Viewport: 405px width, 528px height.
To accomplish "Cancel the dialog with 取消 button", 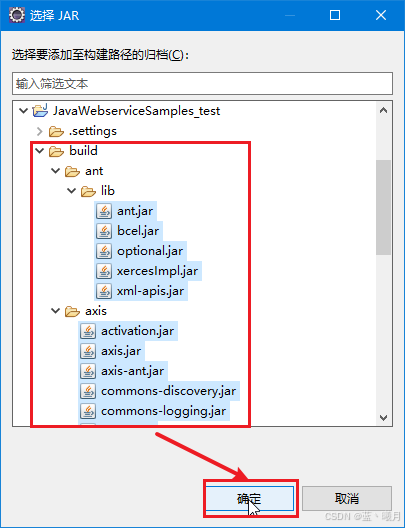I will coord(347,499).
